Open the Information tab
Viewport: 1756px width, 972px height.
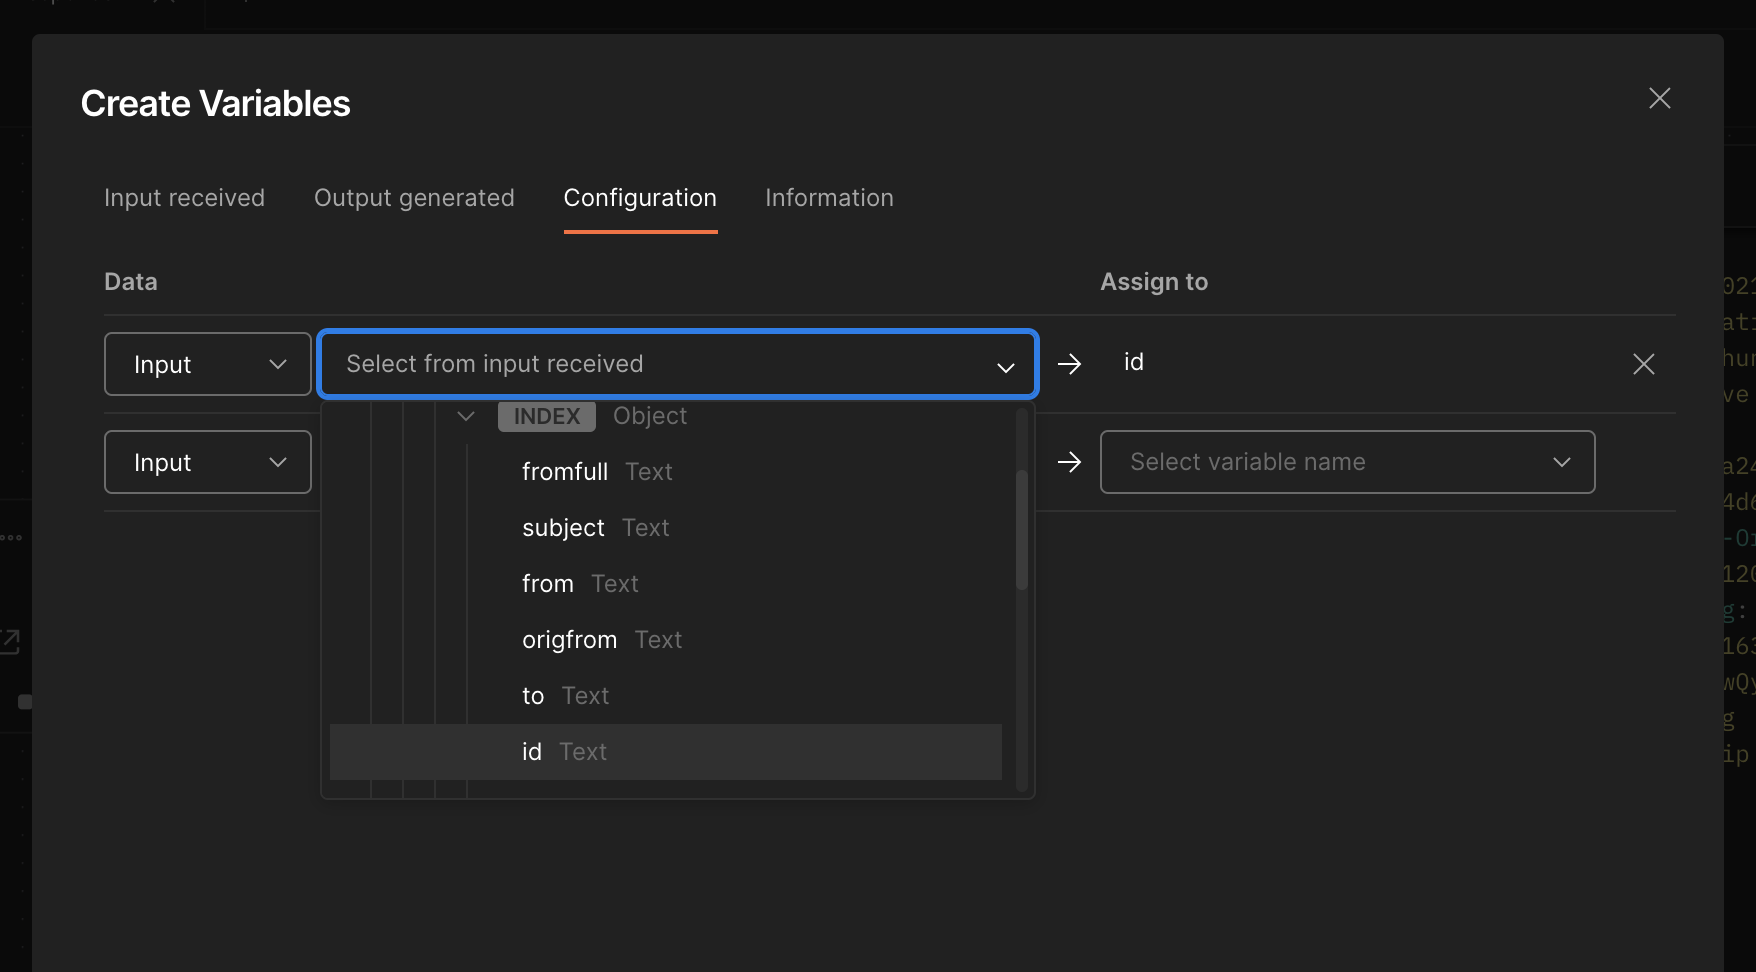tap(829, 198)
